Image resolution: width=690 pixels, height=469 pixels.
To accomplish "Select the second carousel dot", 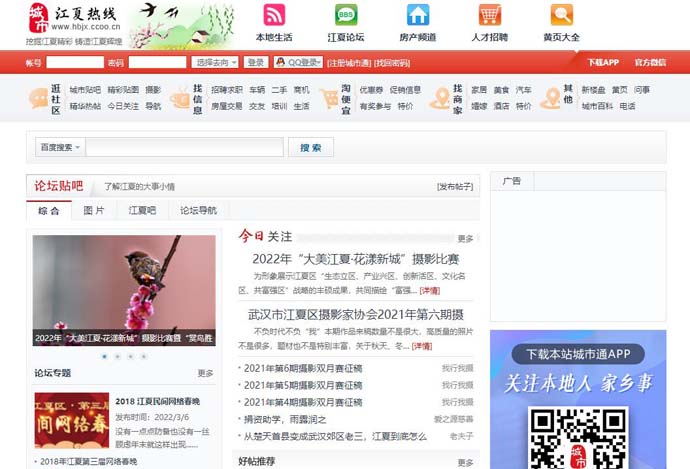I will [x=117, y=356].
